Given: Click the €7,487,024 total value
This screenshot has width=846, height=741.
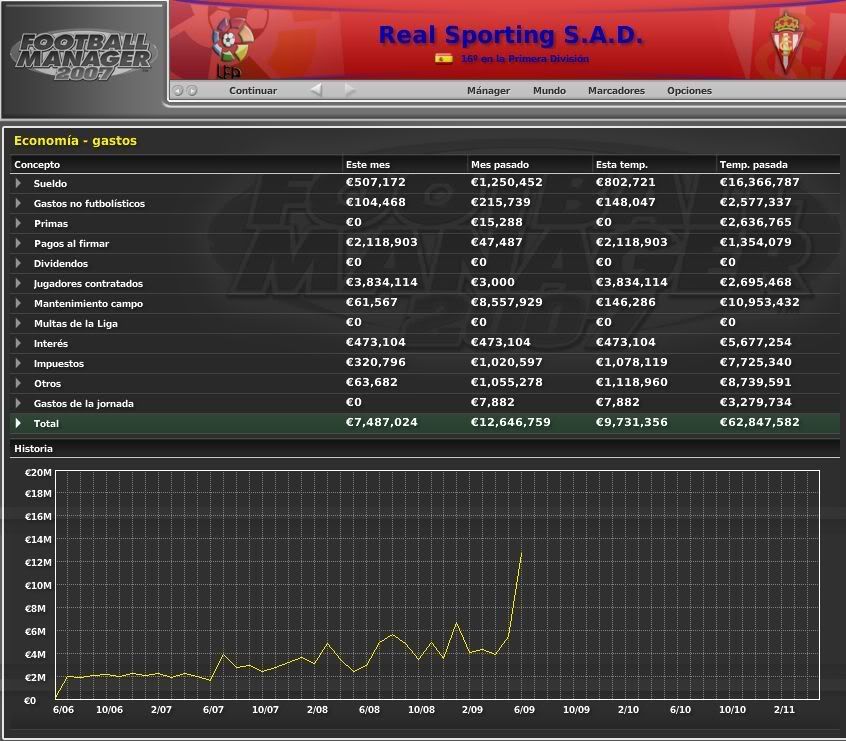Looking at the screenshot, I should tap(381, 422).
